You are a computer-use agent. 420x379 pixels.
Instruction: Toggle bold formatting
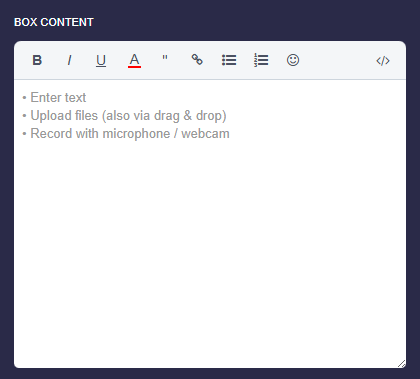[x=37, y=60]
